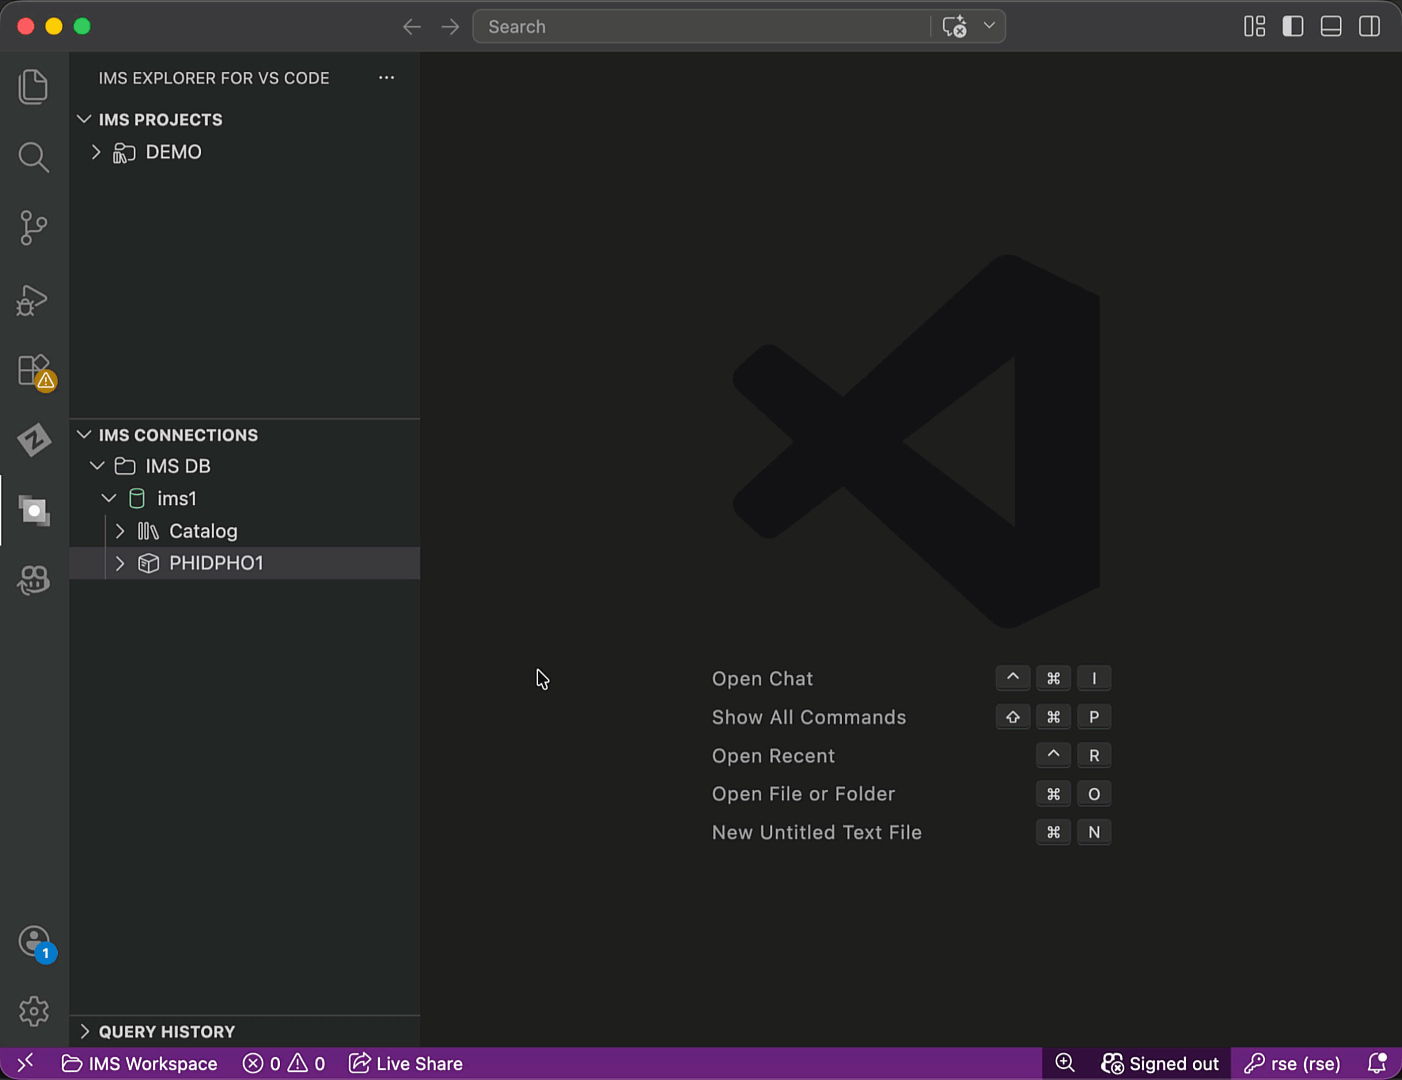This screenshot has width=1402, height=1080.
Task: Open the Accounts menu with badge
Action: 36,943
